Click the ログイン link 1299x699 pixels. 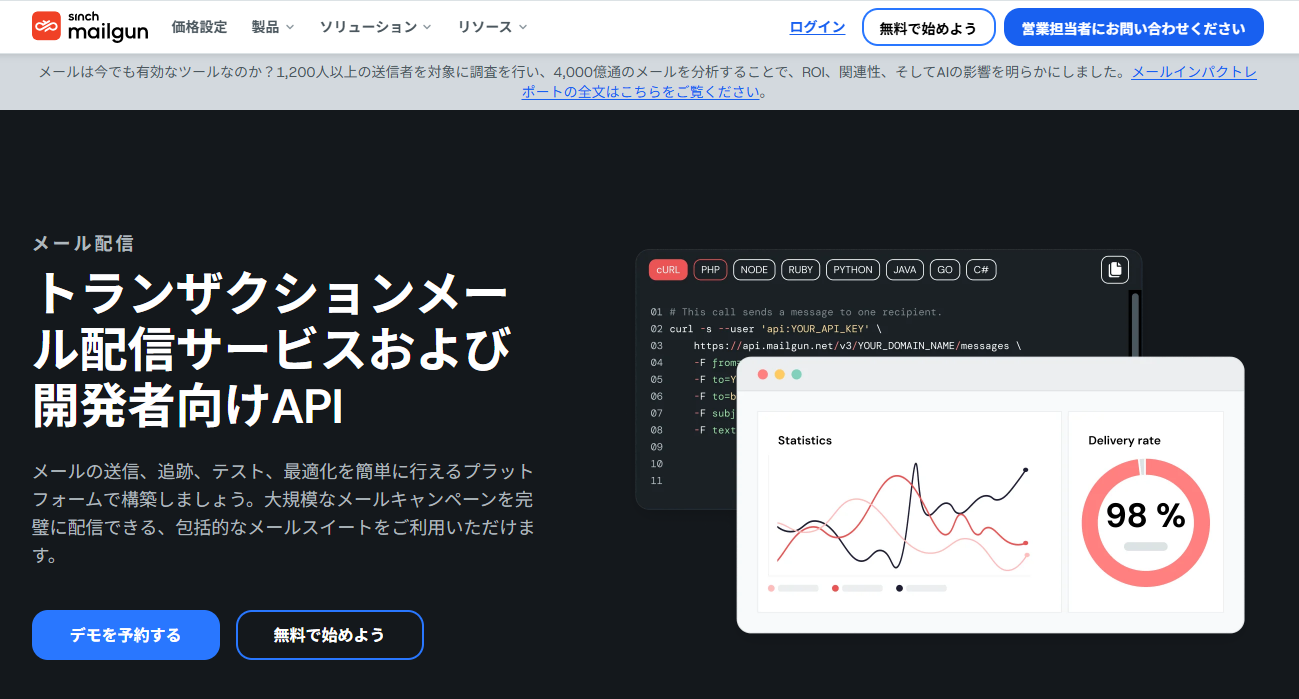pyautogui.click(x=817, y=27)
